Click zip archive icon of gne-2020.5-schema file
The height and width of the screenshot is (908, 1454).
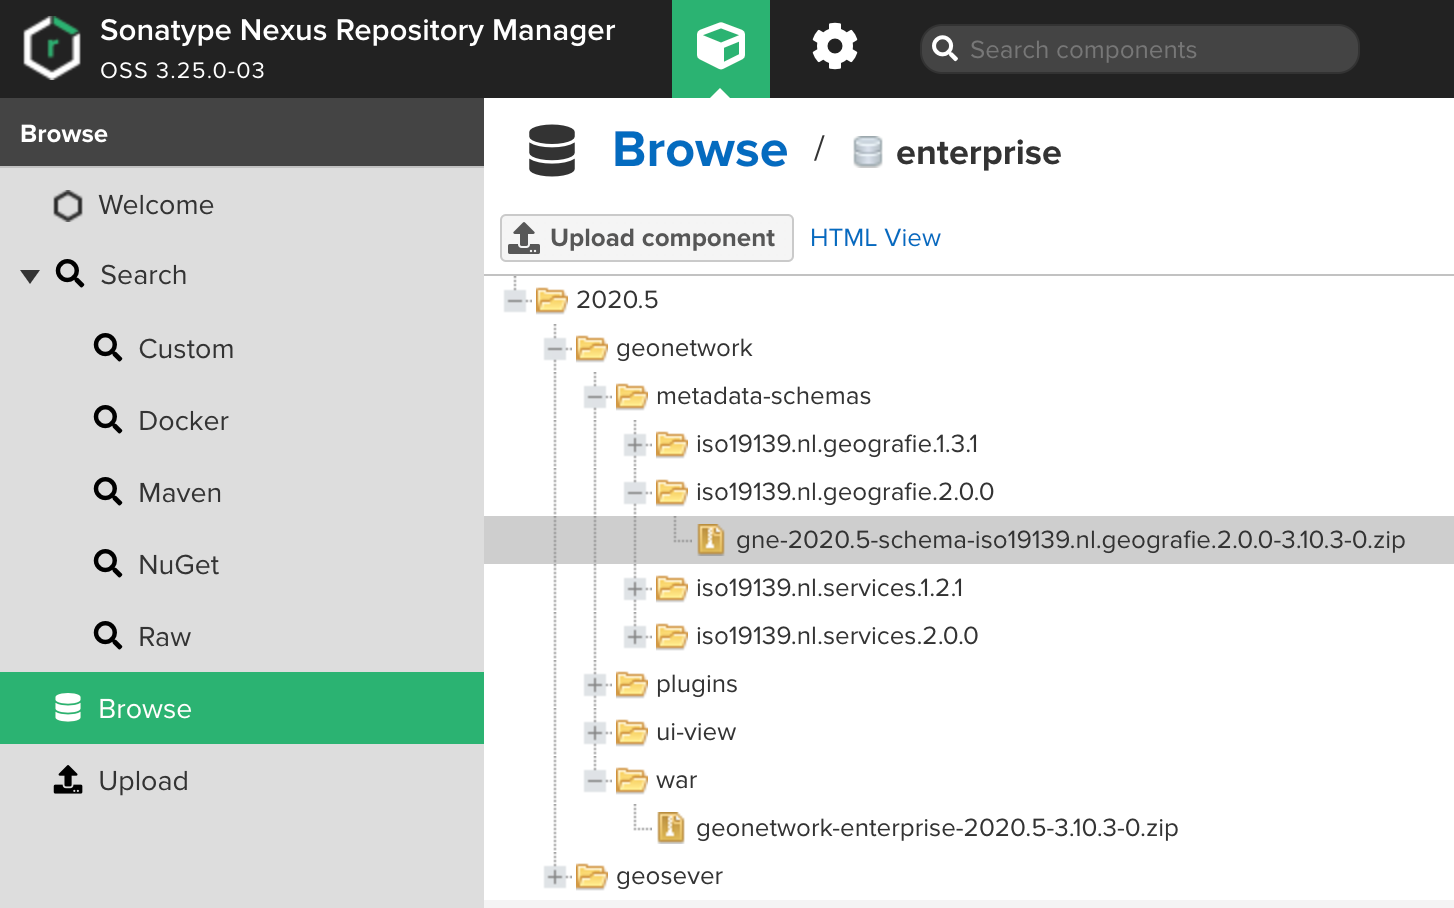[x=711, y=539]
